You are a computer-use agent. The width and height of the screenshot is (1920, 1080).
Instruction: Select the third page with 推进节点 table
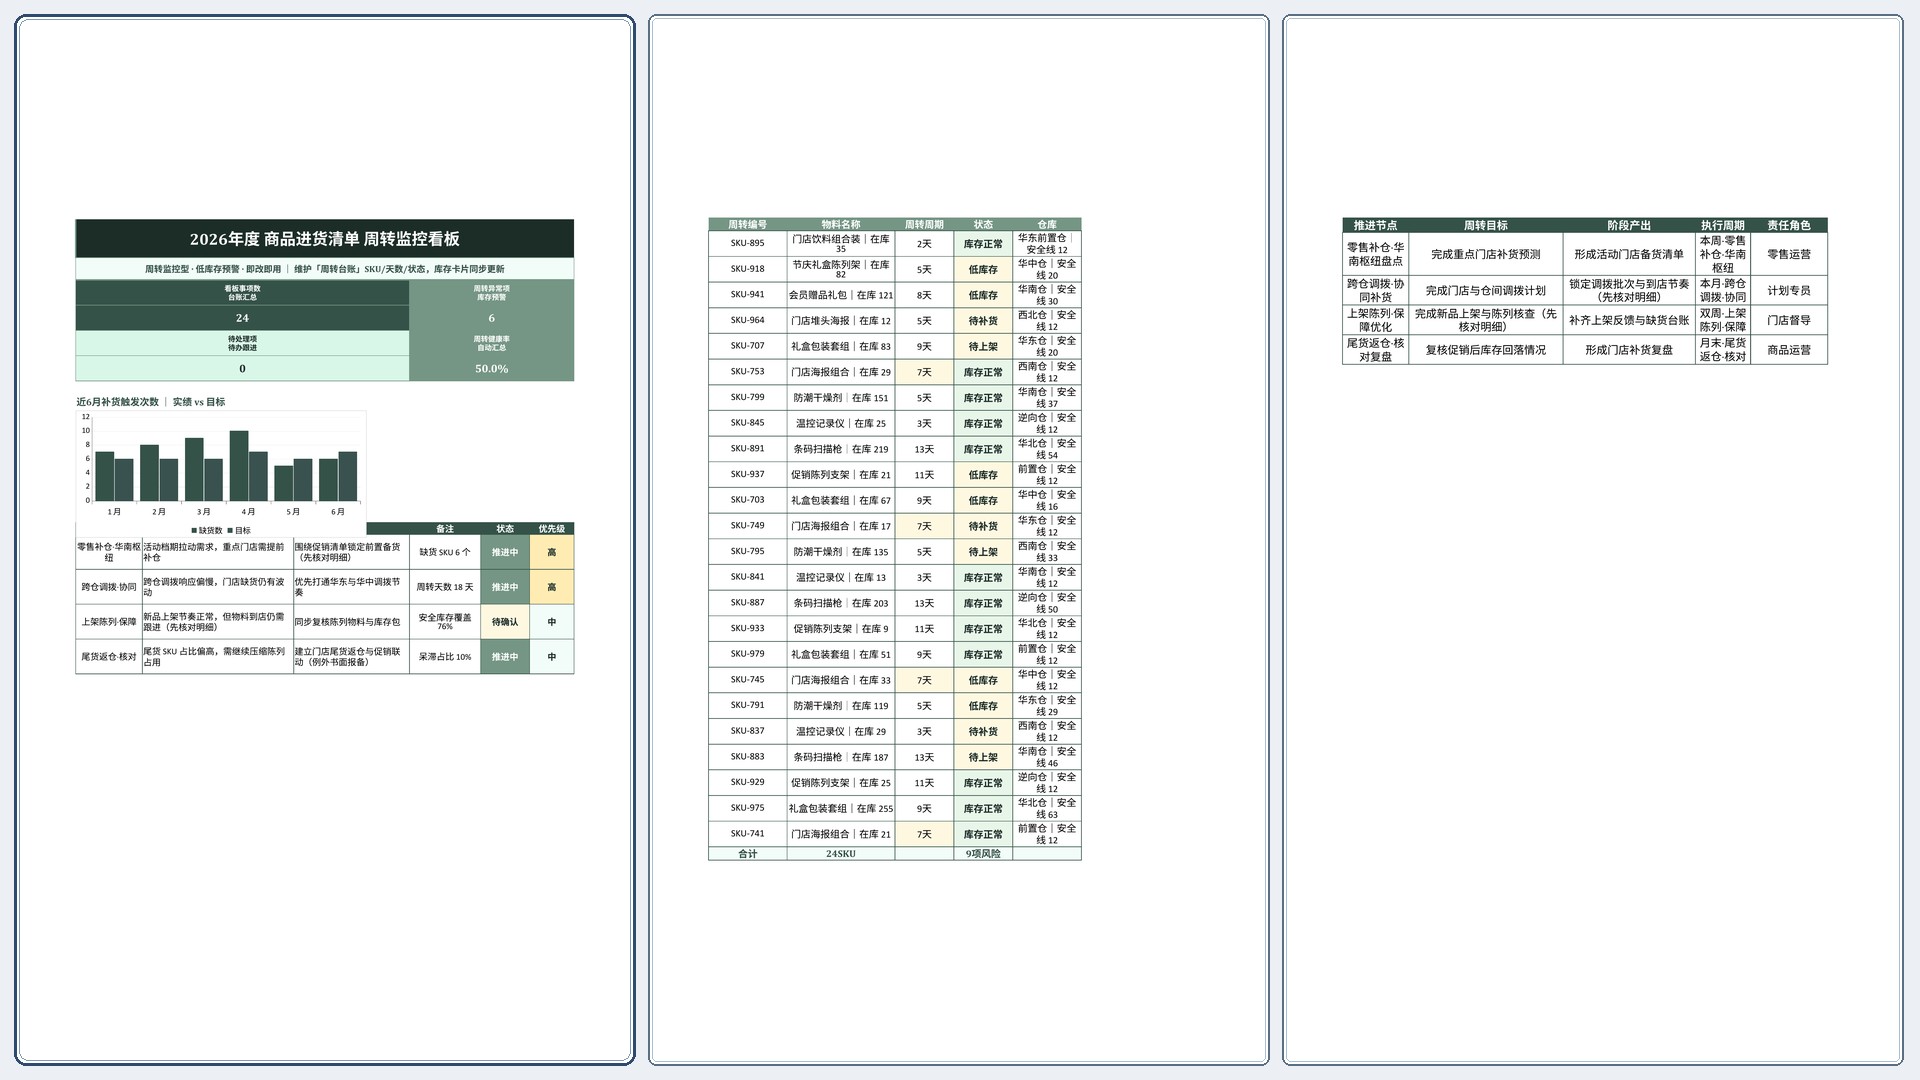tap(1593, 540)
